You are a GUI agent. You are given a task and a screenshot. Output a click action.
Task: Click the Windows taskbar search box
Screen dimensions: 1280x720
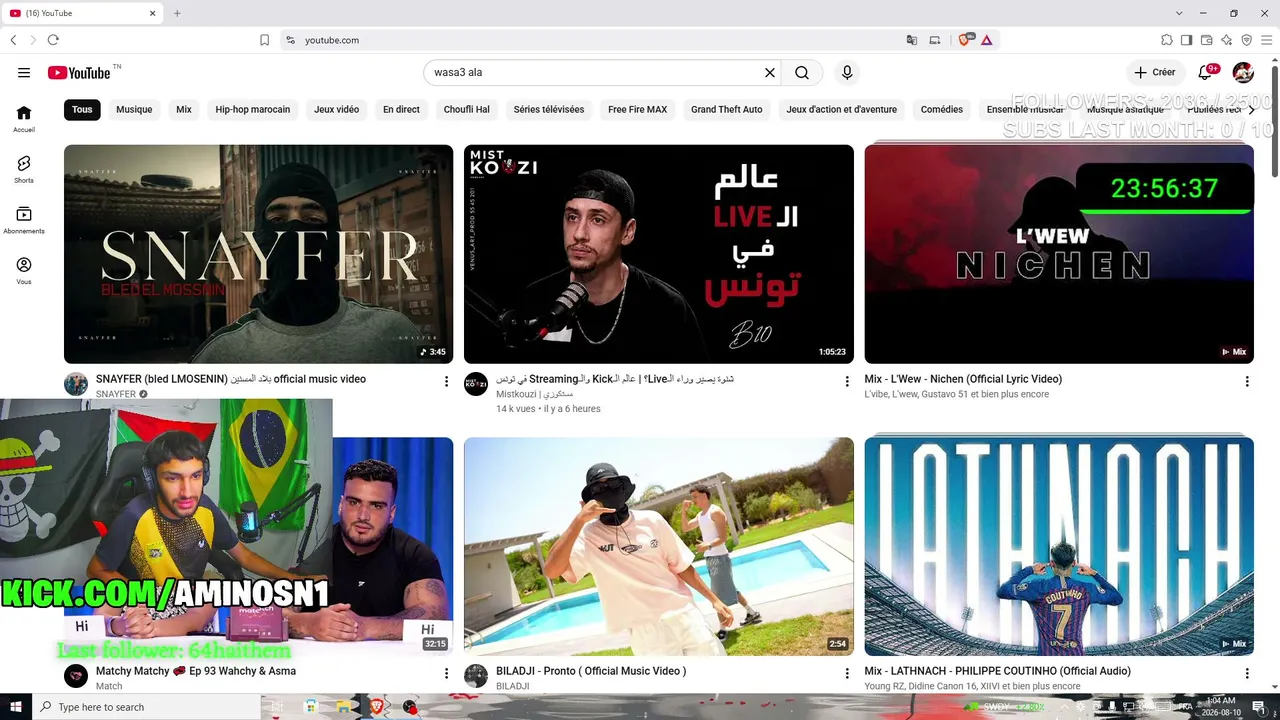point(147,707)
